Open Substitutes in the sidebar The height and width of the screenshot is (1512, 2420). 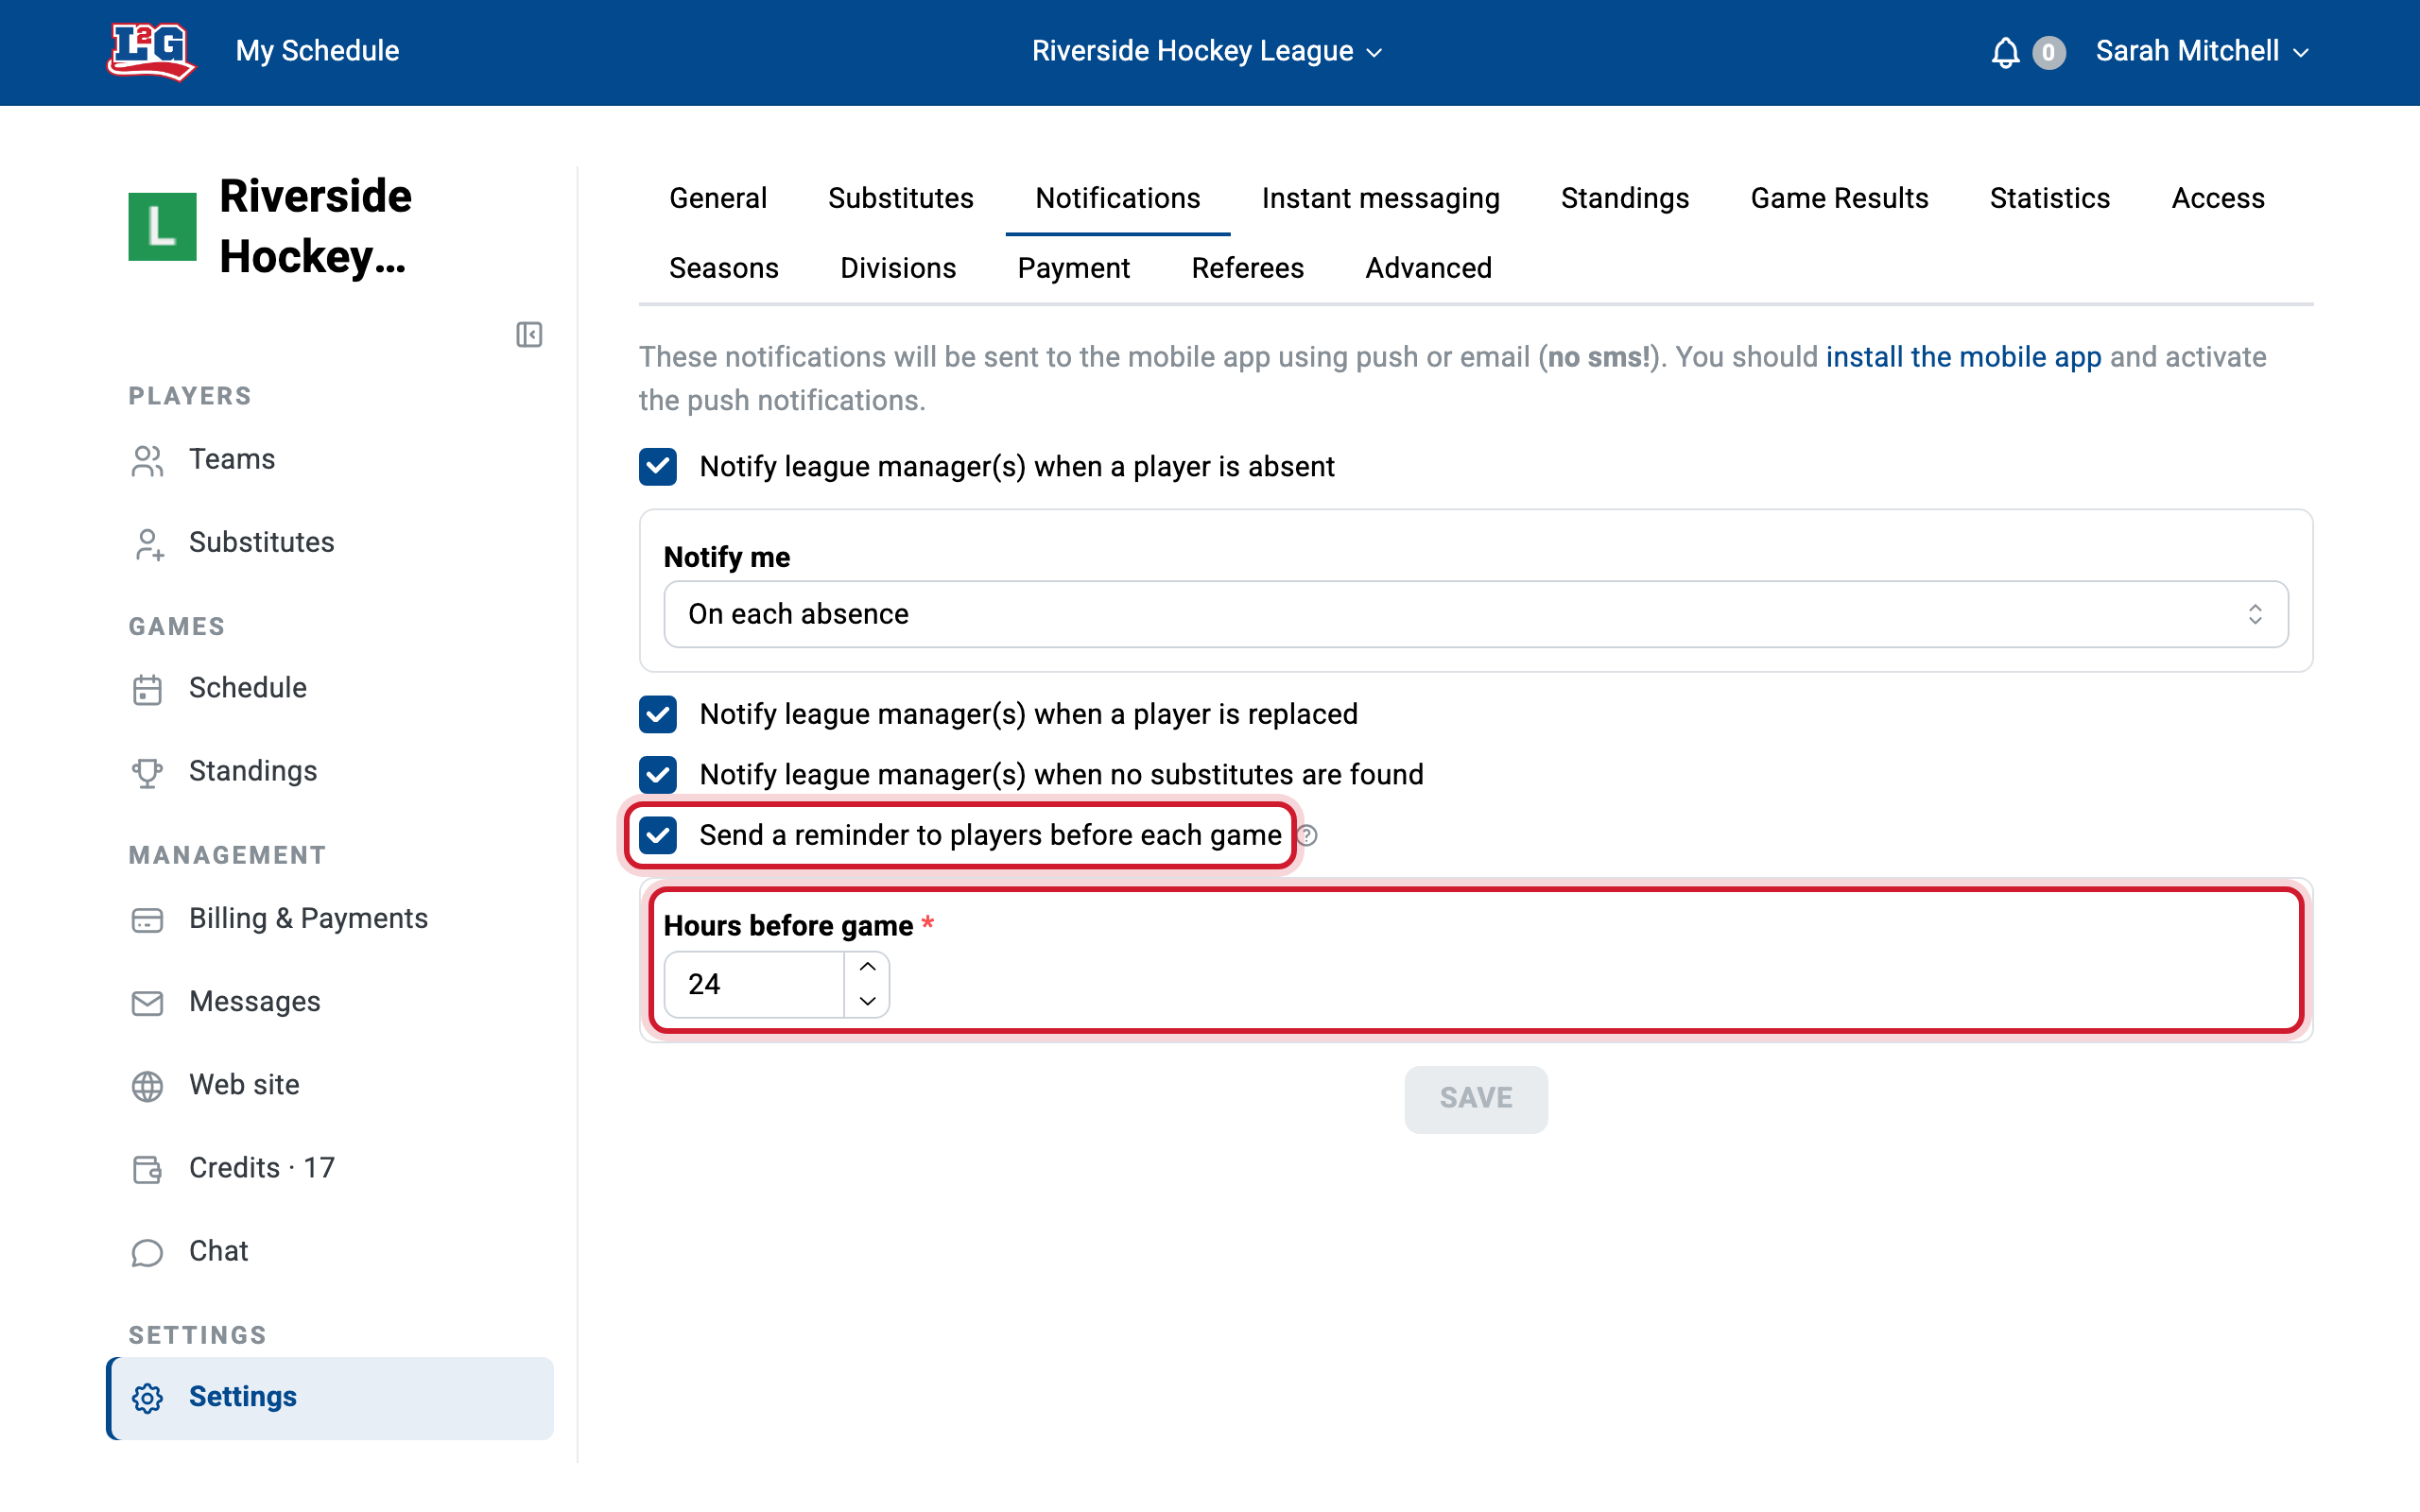click(x=330, y=543)
